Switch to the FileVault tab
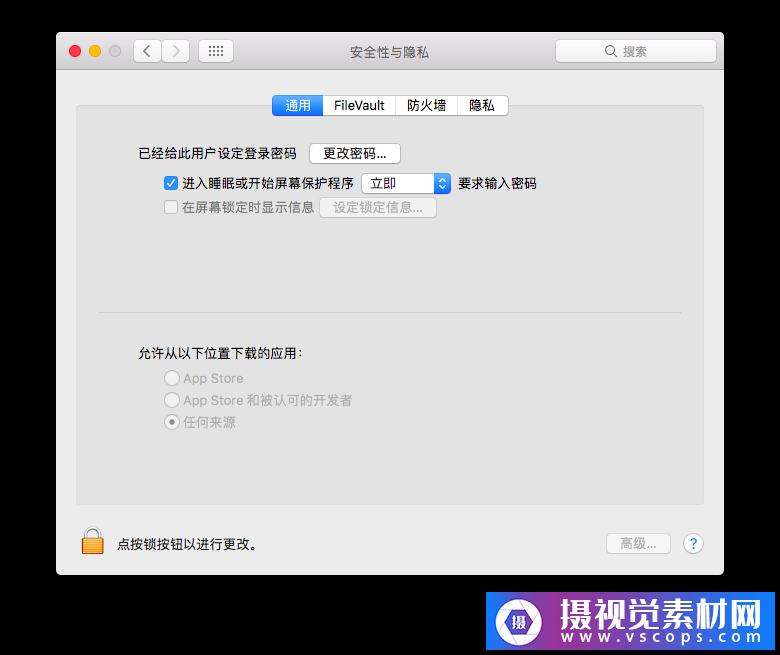This screenshot has width=780, height=655. coord(359,105)
